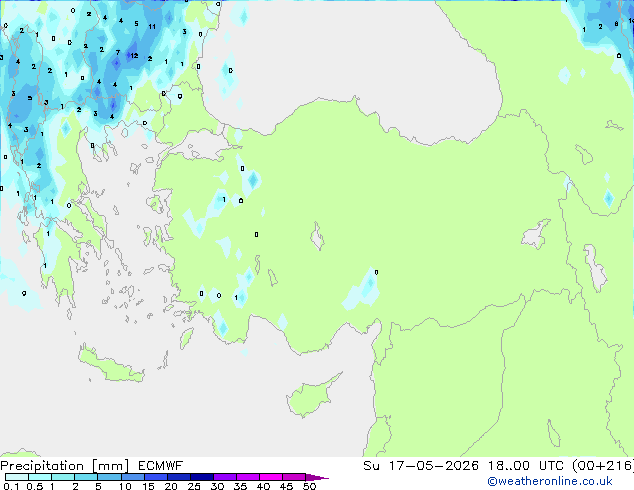Click the '11' precipitation value on the map
634x490 pixels.
pos(152,27)
